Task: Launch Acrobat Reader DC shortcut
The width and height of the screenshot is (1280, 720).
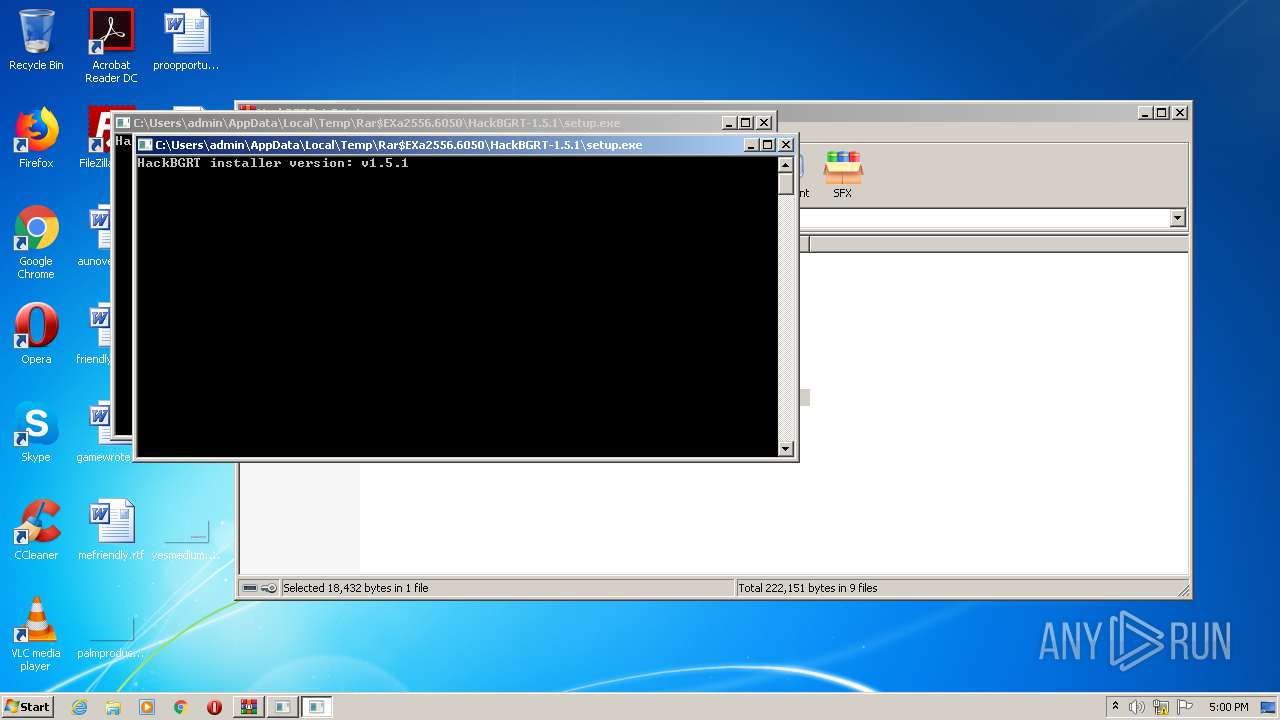Action: pos(111,45)
